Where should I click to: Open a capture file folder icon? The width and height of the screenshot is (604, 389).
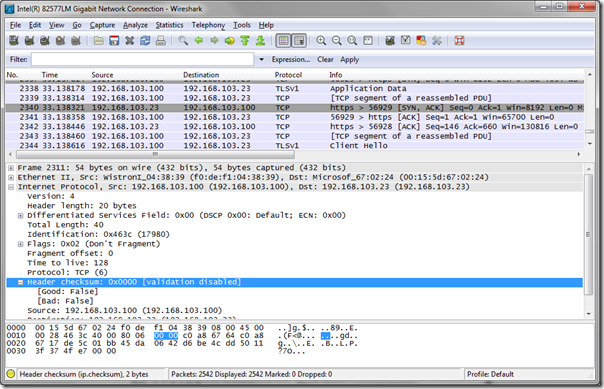[99, 40]
